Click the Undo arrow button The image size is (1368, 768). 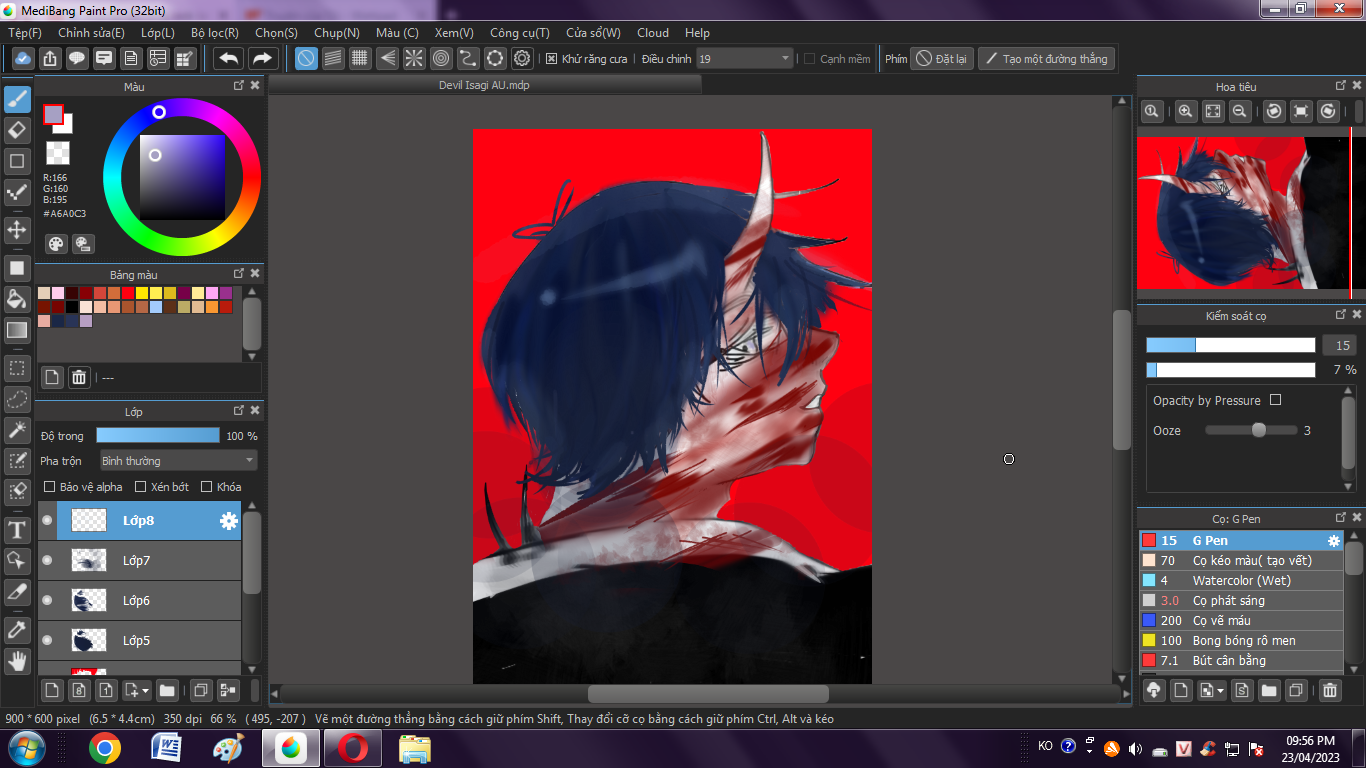(229, 59)
